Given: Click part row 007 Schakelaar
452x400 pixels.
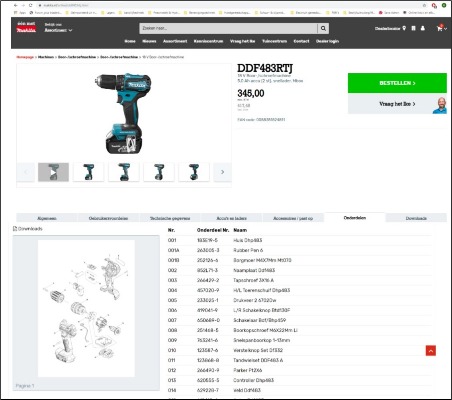Looking at the screenshot, I should (x=300, y=320).
